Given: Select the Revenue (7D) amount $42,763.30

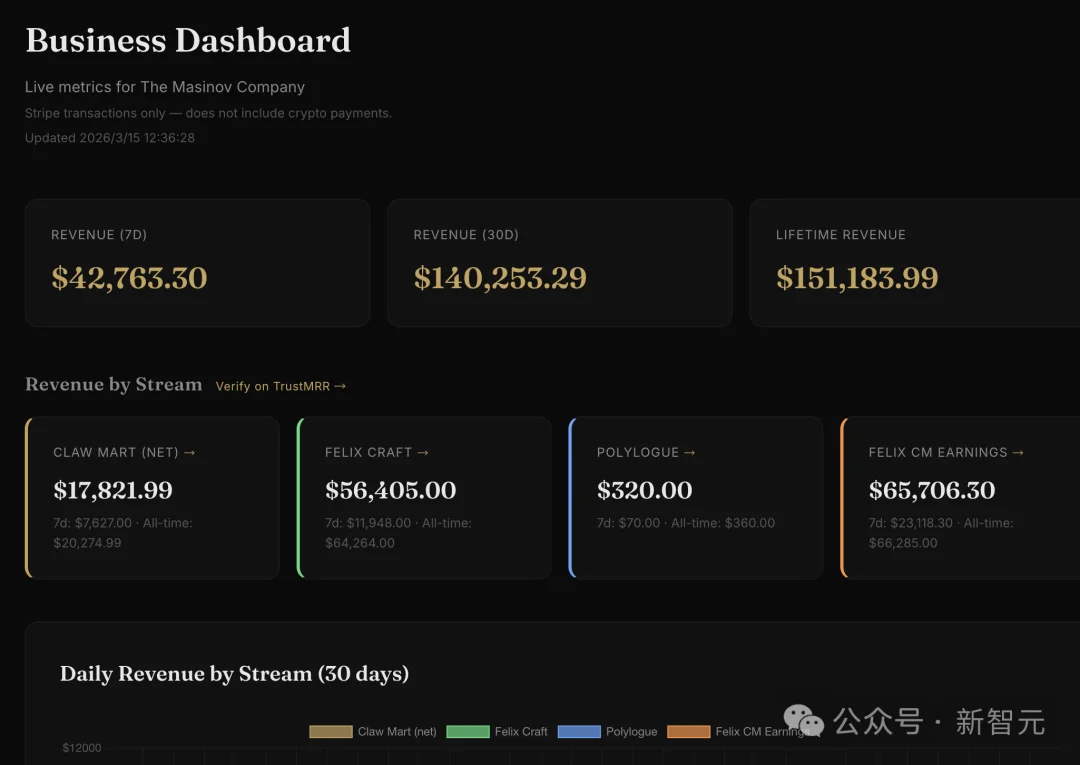Looking at the screenshot, I should [129, 278].
